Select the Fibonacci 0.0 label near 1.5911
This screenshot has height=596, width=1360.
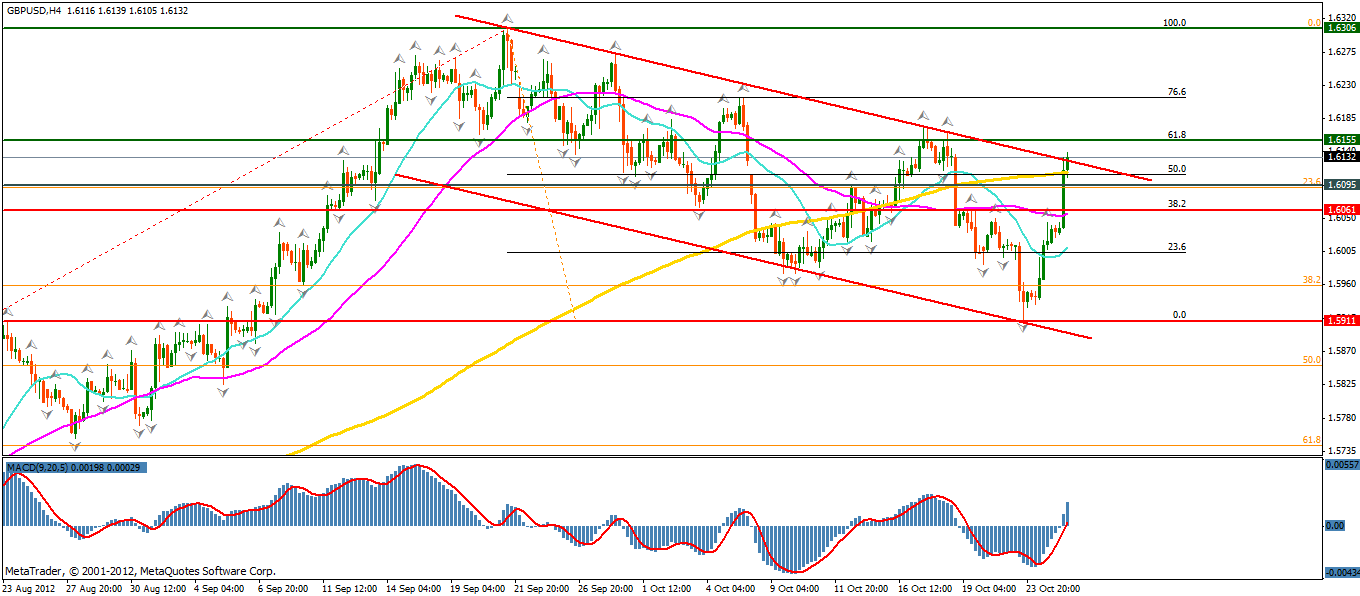click(x=1179, y=314)
